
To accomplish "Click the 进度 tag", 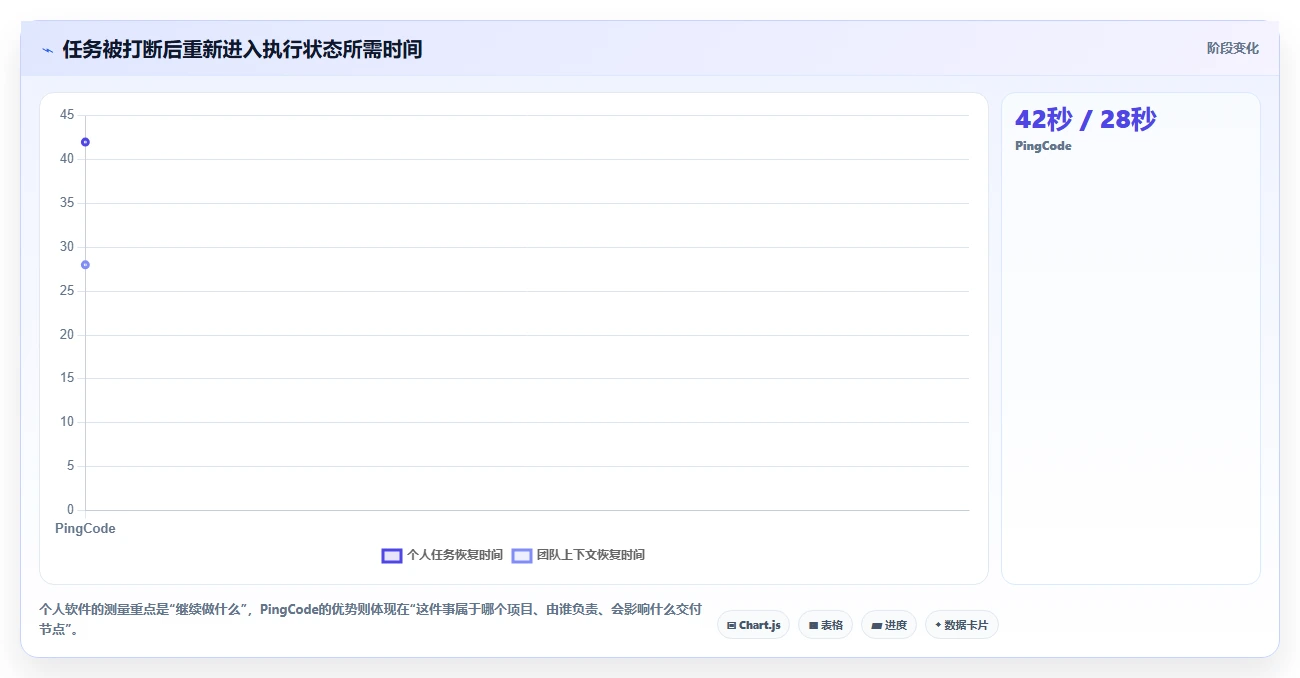I will pyautogui.click(x=889, y=625).
